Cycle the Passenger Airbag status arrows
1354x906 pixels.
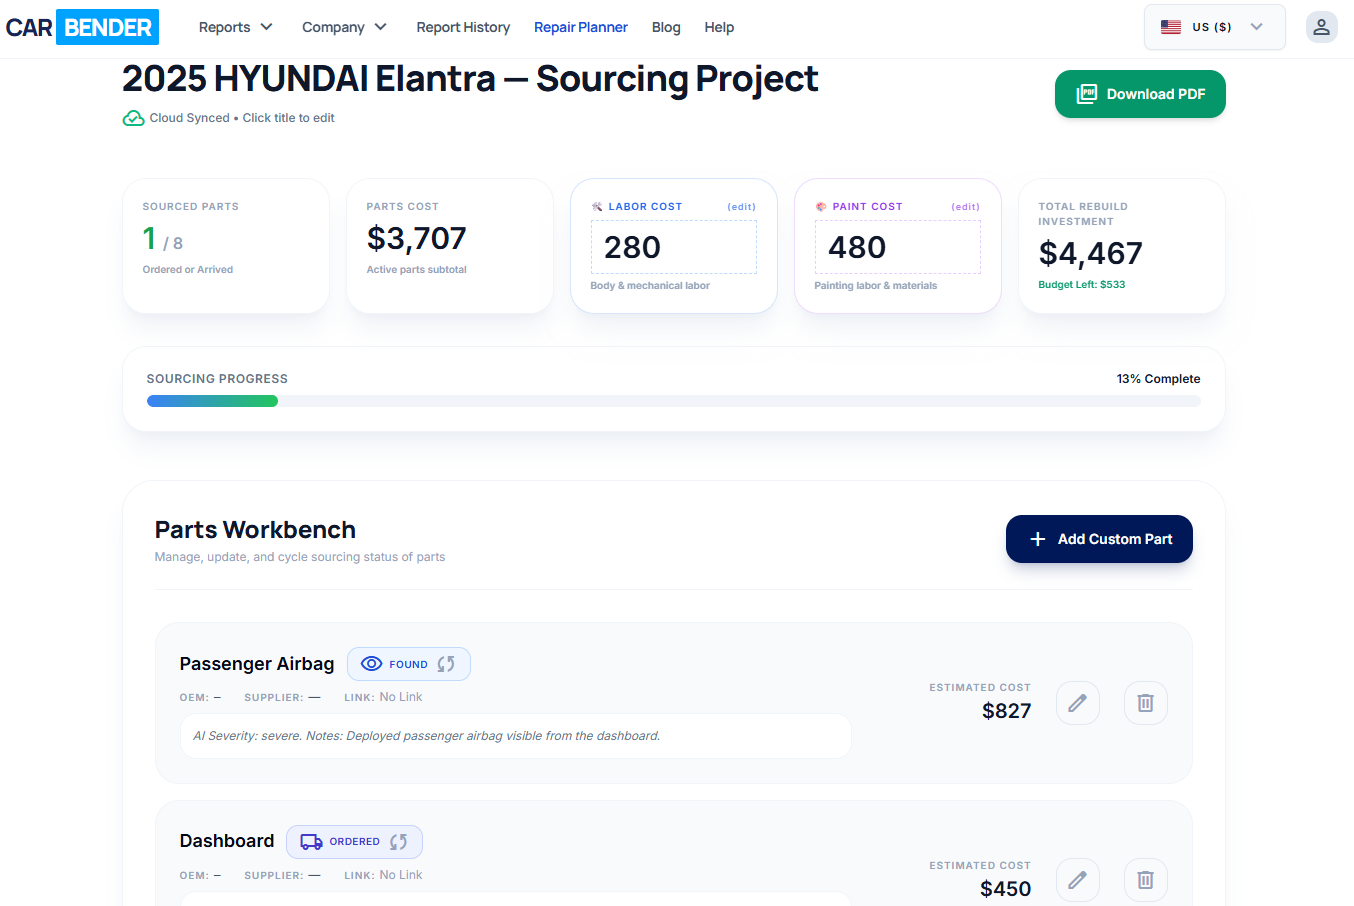pos(446,664)
